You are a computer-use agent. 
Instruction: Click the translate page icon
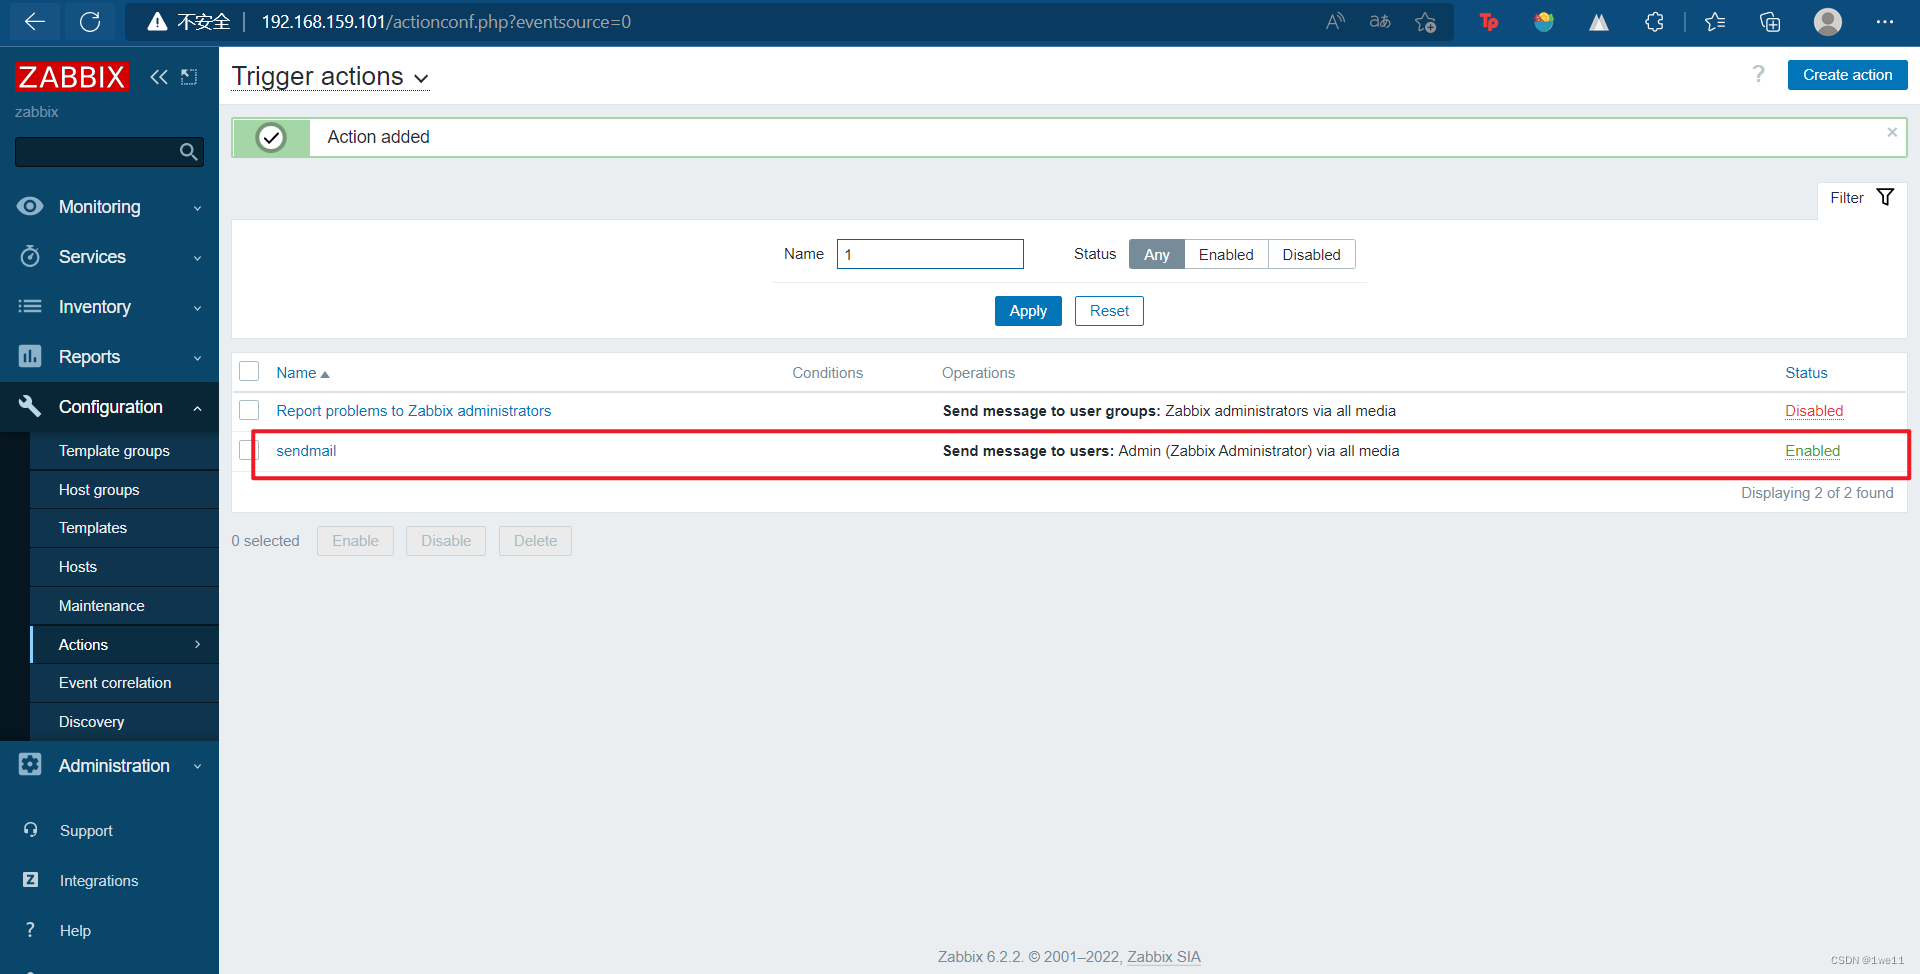[x=1380, y=21]
